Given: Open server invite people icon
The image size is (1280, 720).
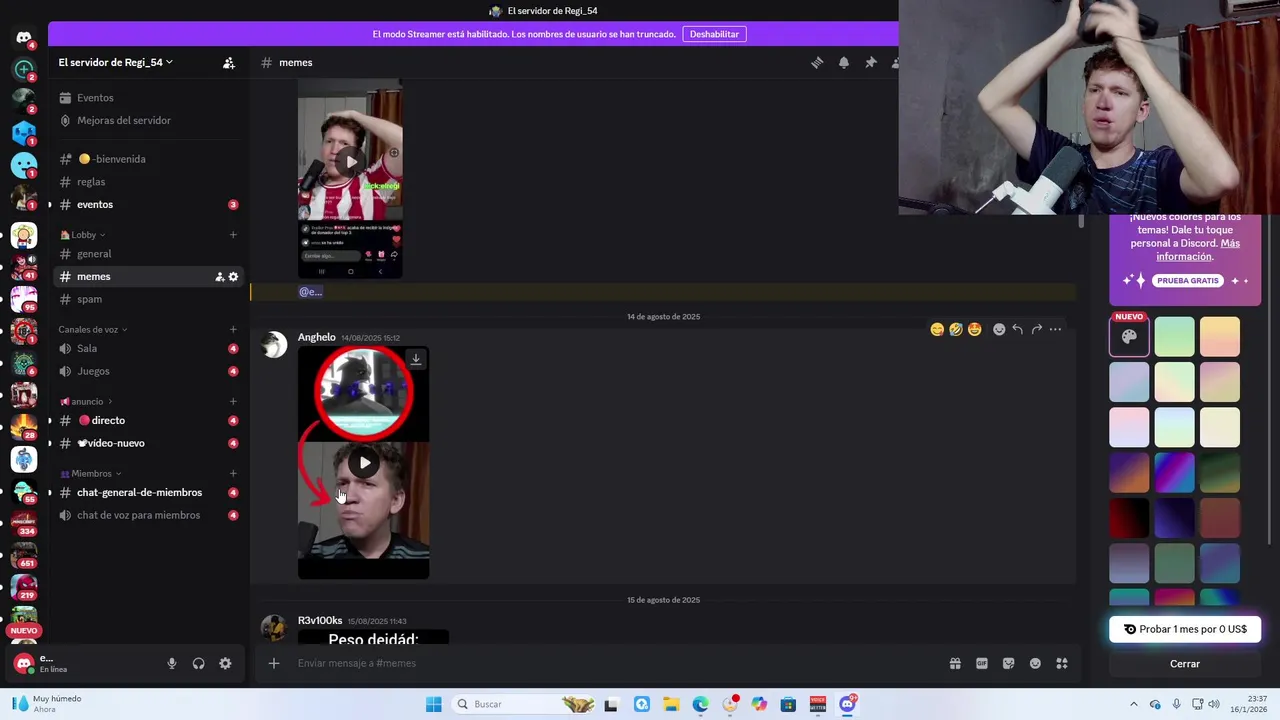Looking at the screenshot, I should [229, 62].
